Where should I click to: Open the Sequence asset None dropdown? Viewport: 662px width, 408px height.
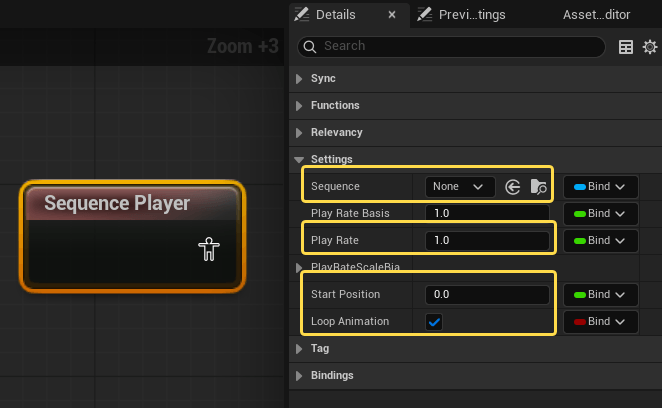(459, 186)
